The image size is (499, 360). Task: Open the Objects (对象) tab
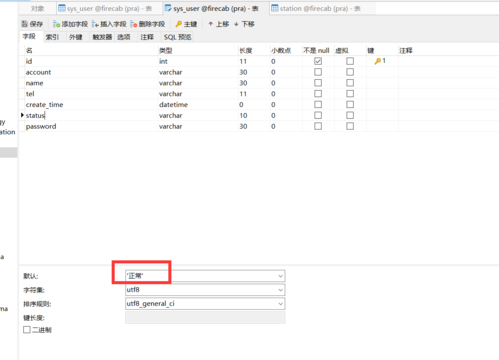[x=37, y=9]
